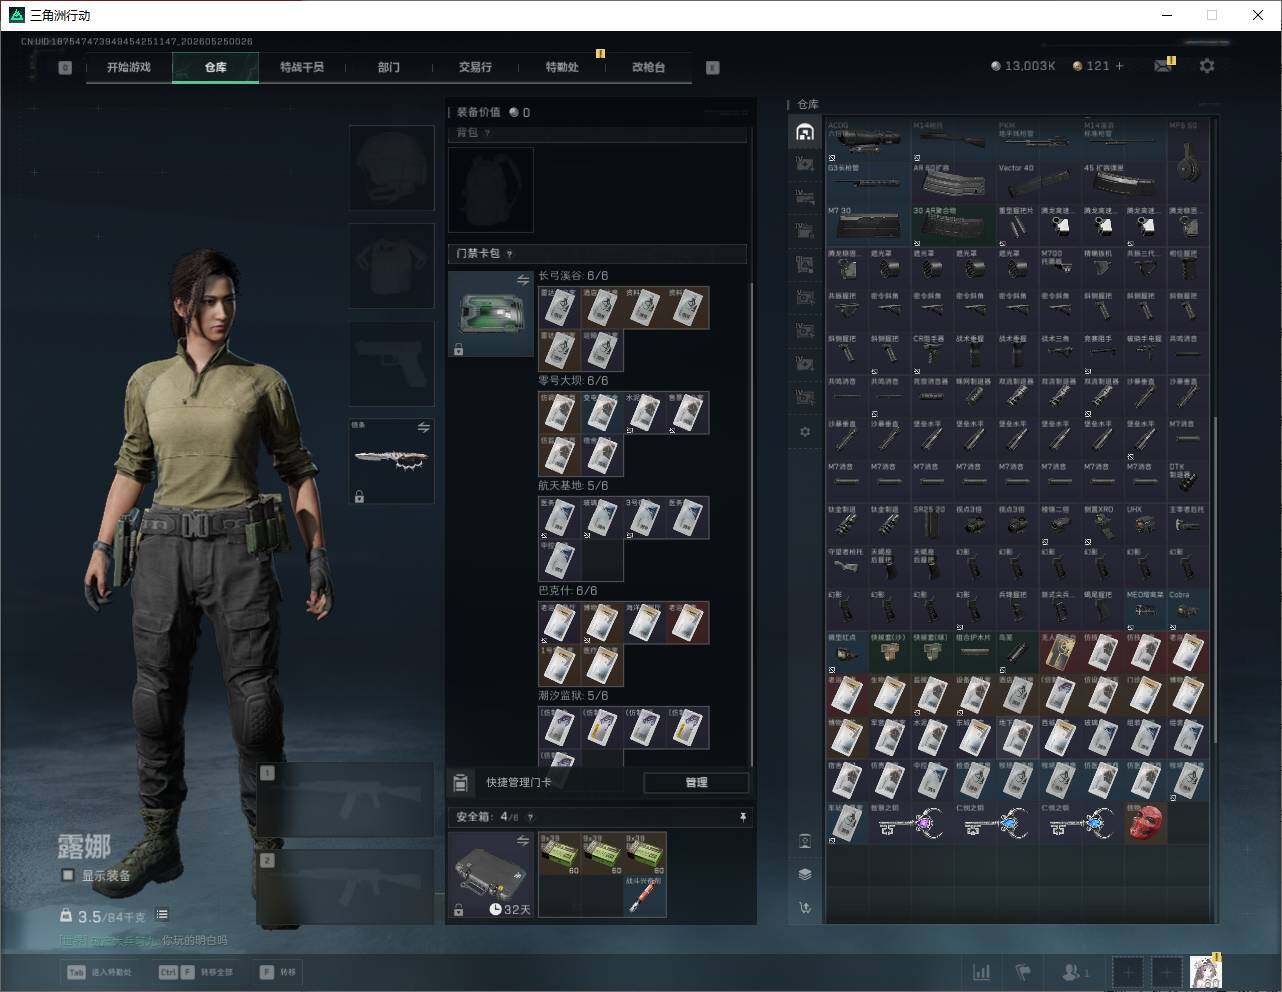Viewport: 1282px width, 992px height.
Task: Click the empty backpack slot
Action: click(490, 190)
